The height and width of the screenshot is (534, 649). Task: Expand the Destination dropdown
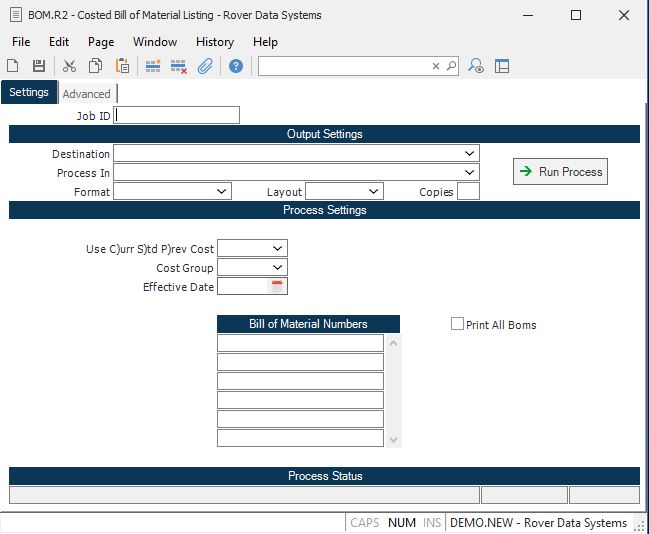[x=470, y=153]
